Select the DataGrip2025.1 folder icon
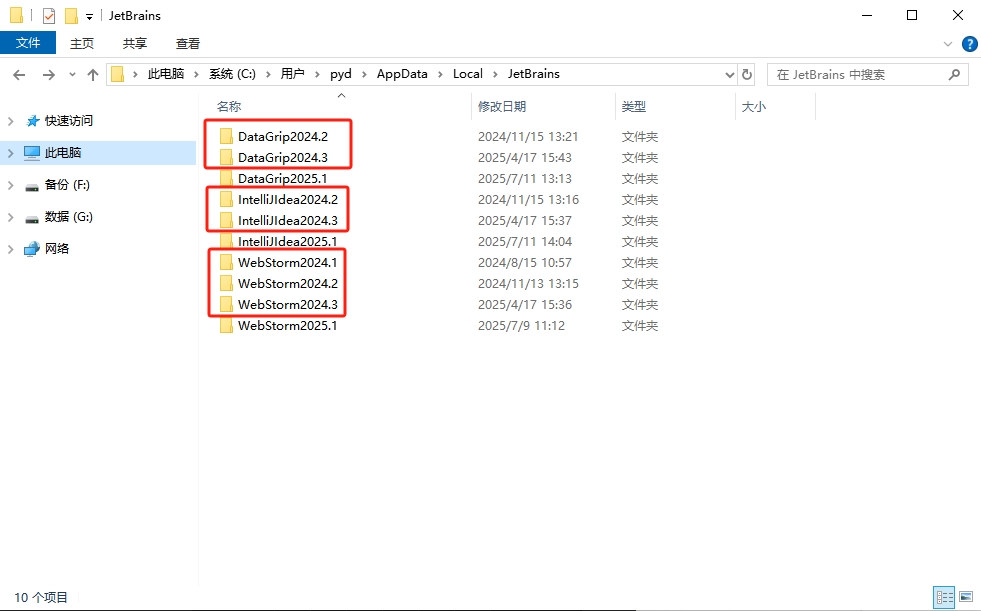Image resolution: width=981 pixels, height=611 pixels. (226, 178)
